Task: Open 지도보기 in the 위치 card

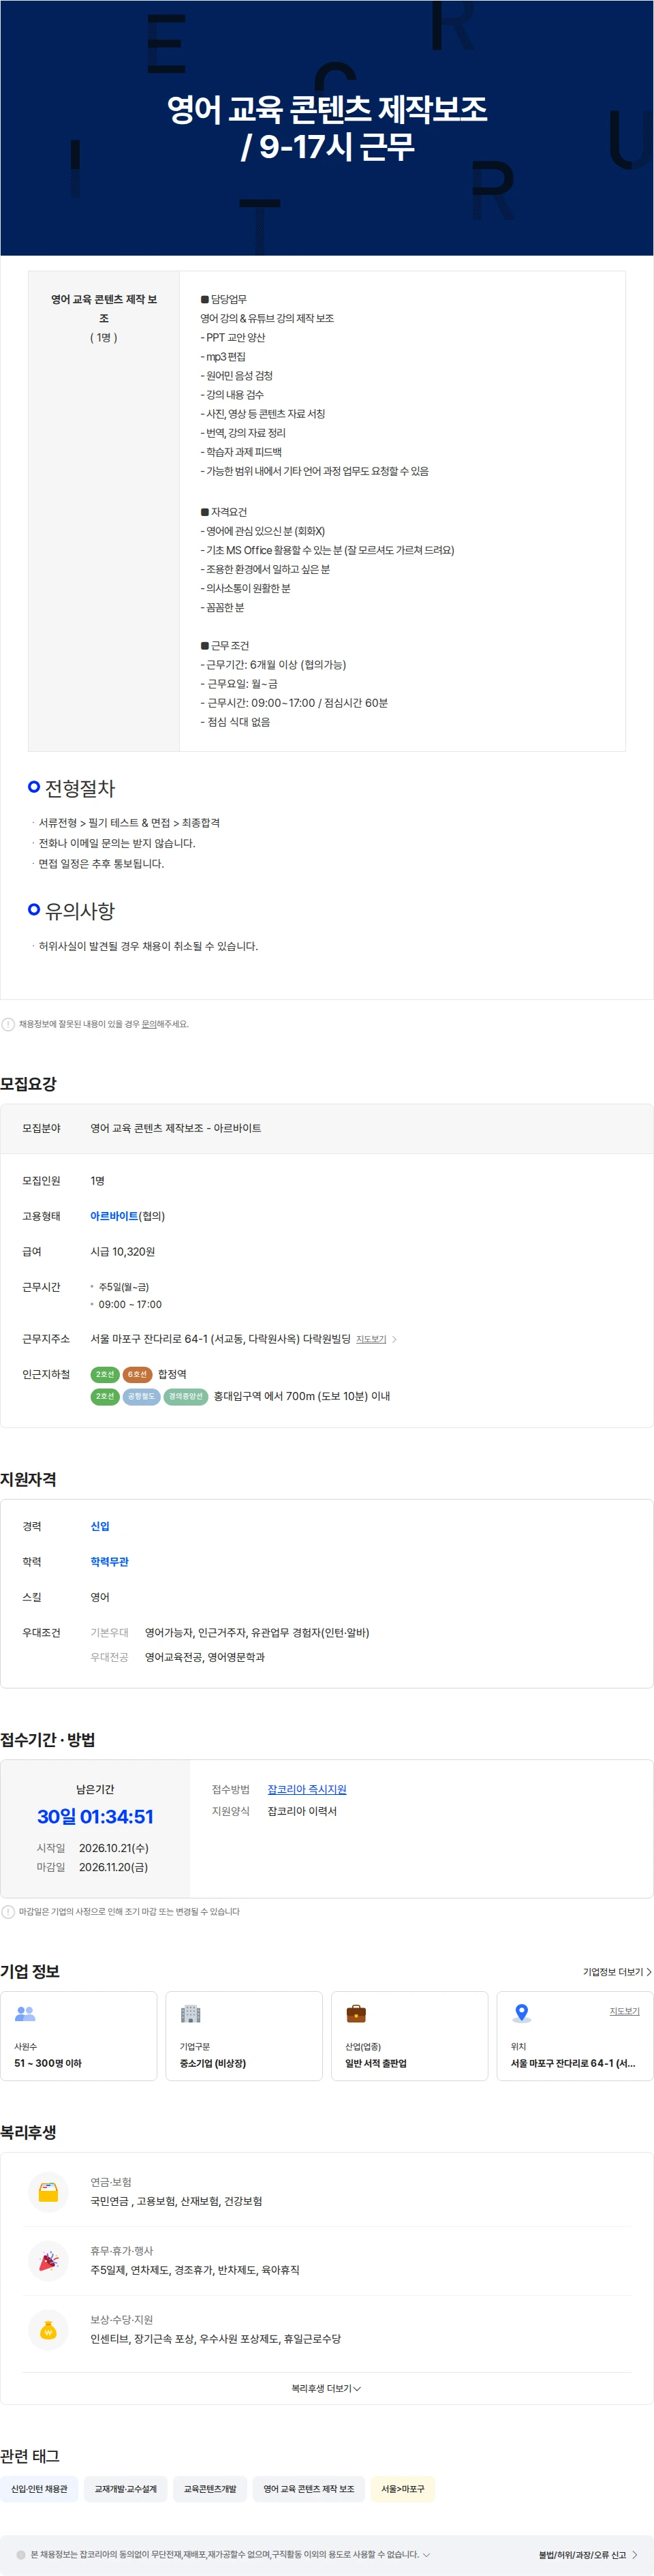Action: coord(624,2011)
